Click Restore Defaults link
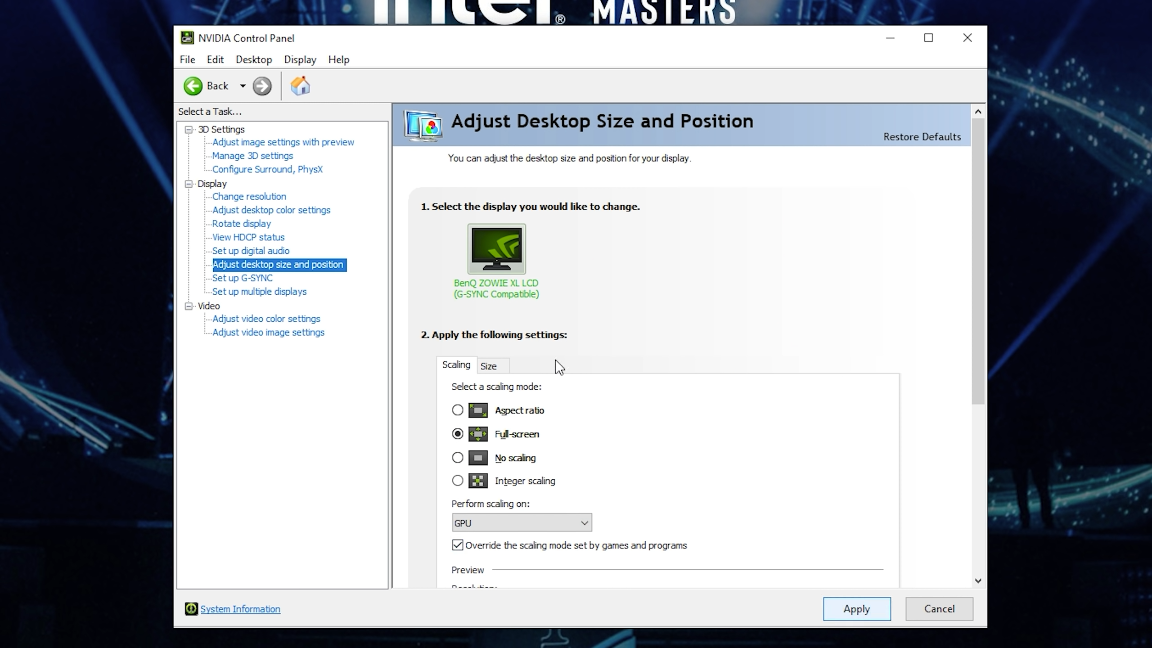This screenshot has height=648, width=1152. point(921,137)
